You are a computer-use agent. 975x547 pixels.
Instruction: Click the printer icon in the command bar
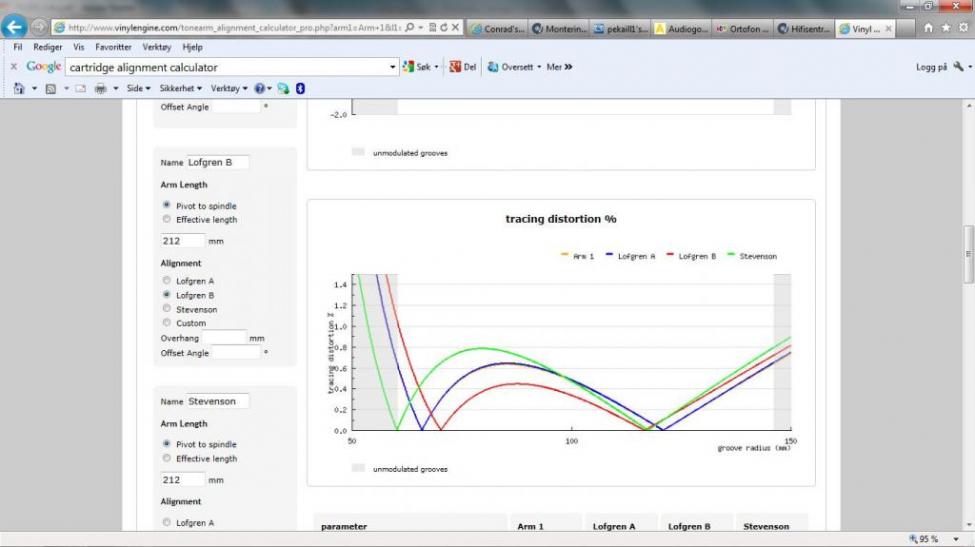point(100,88)
